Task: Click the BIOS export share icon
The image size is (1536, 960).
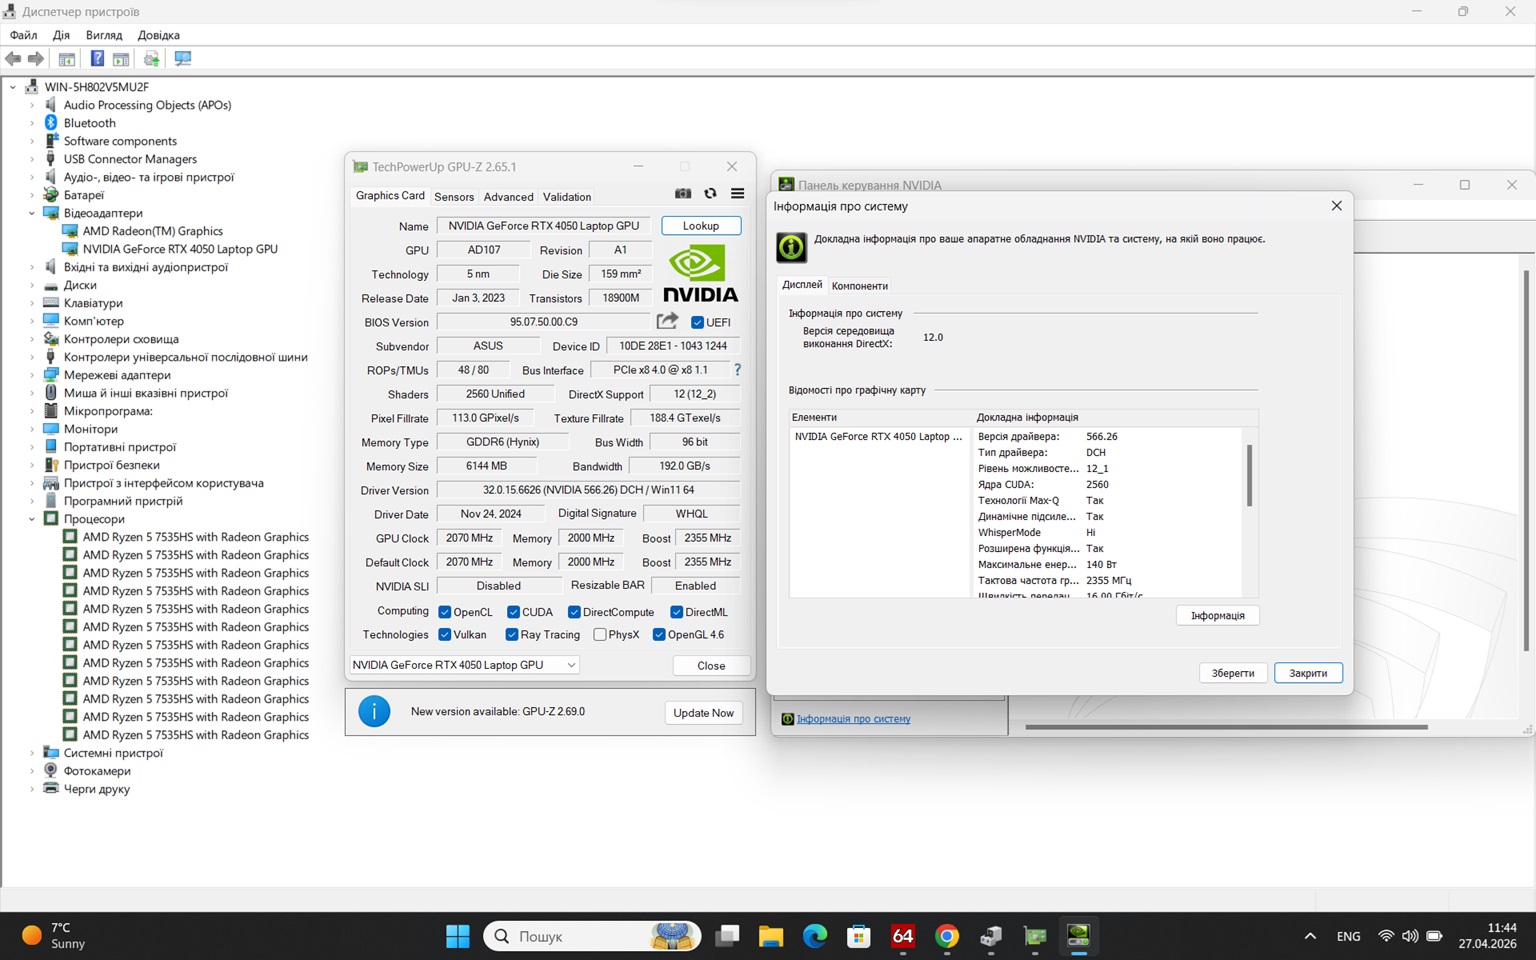Action: [667, 321]
